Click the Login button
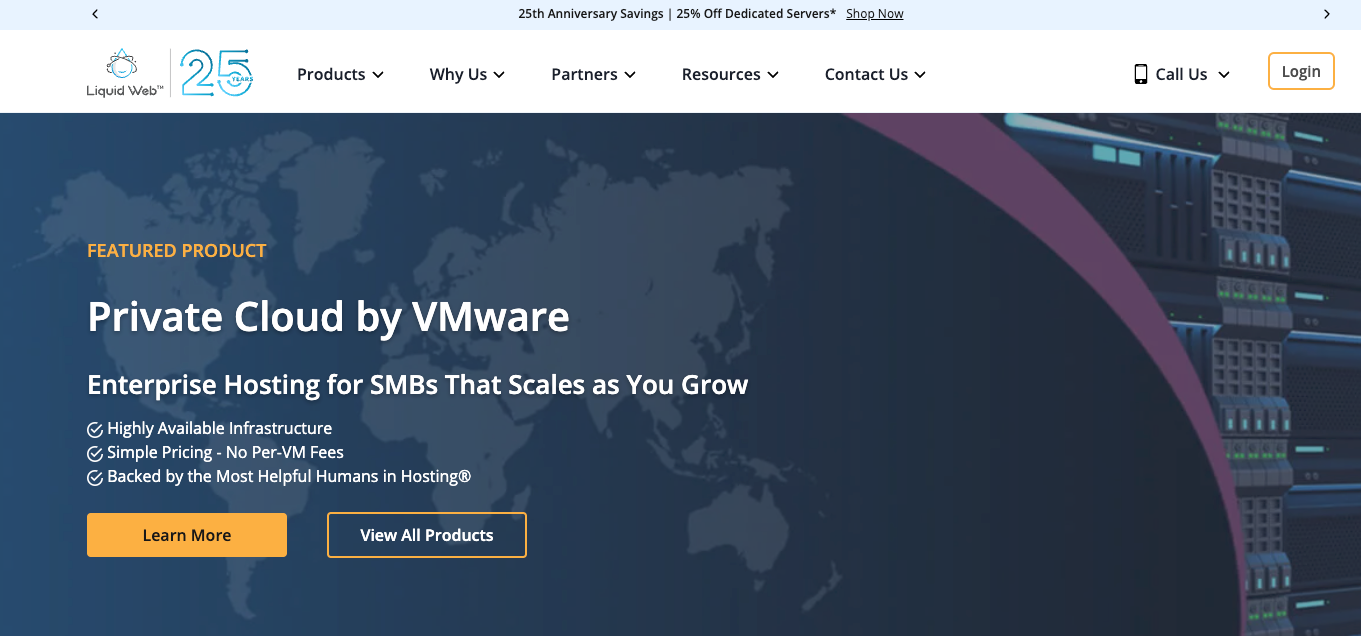Viewport: 1361px width, 636px height. click(1301, 71)
